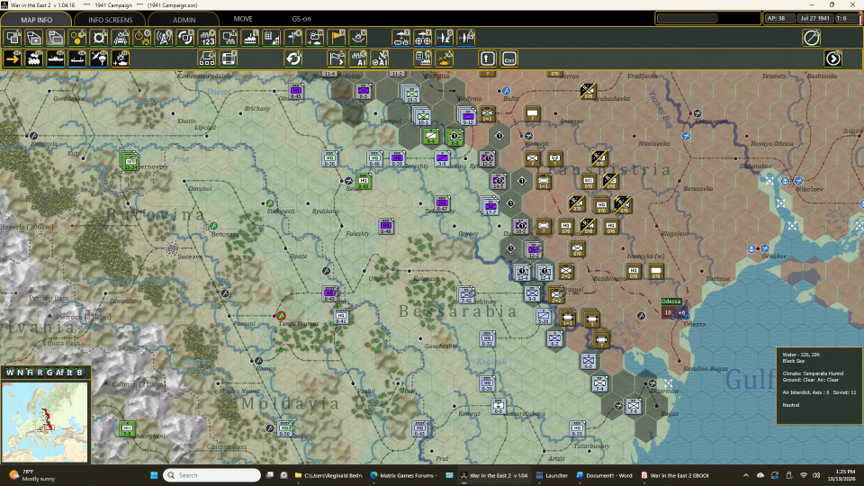The image size is (864, 486).
Task: Click the Ctrl key button
Action: tap(509, 58)
